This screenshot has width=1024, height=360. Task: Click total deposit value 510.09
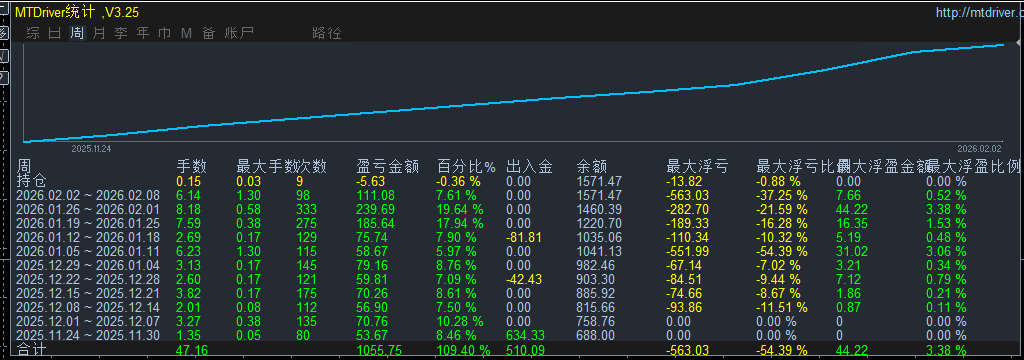(526, 350)
